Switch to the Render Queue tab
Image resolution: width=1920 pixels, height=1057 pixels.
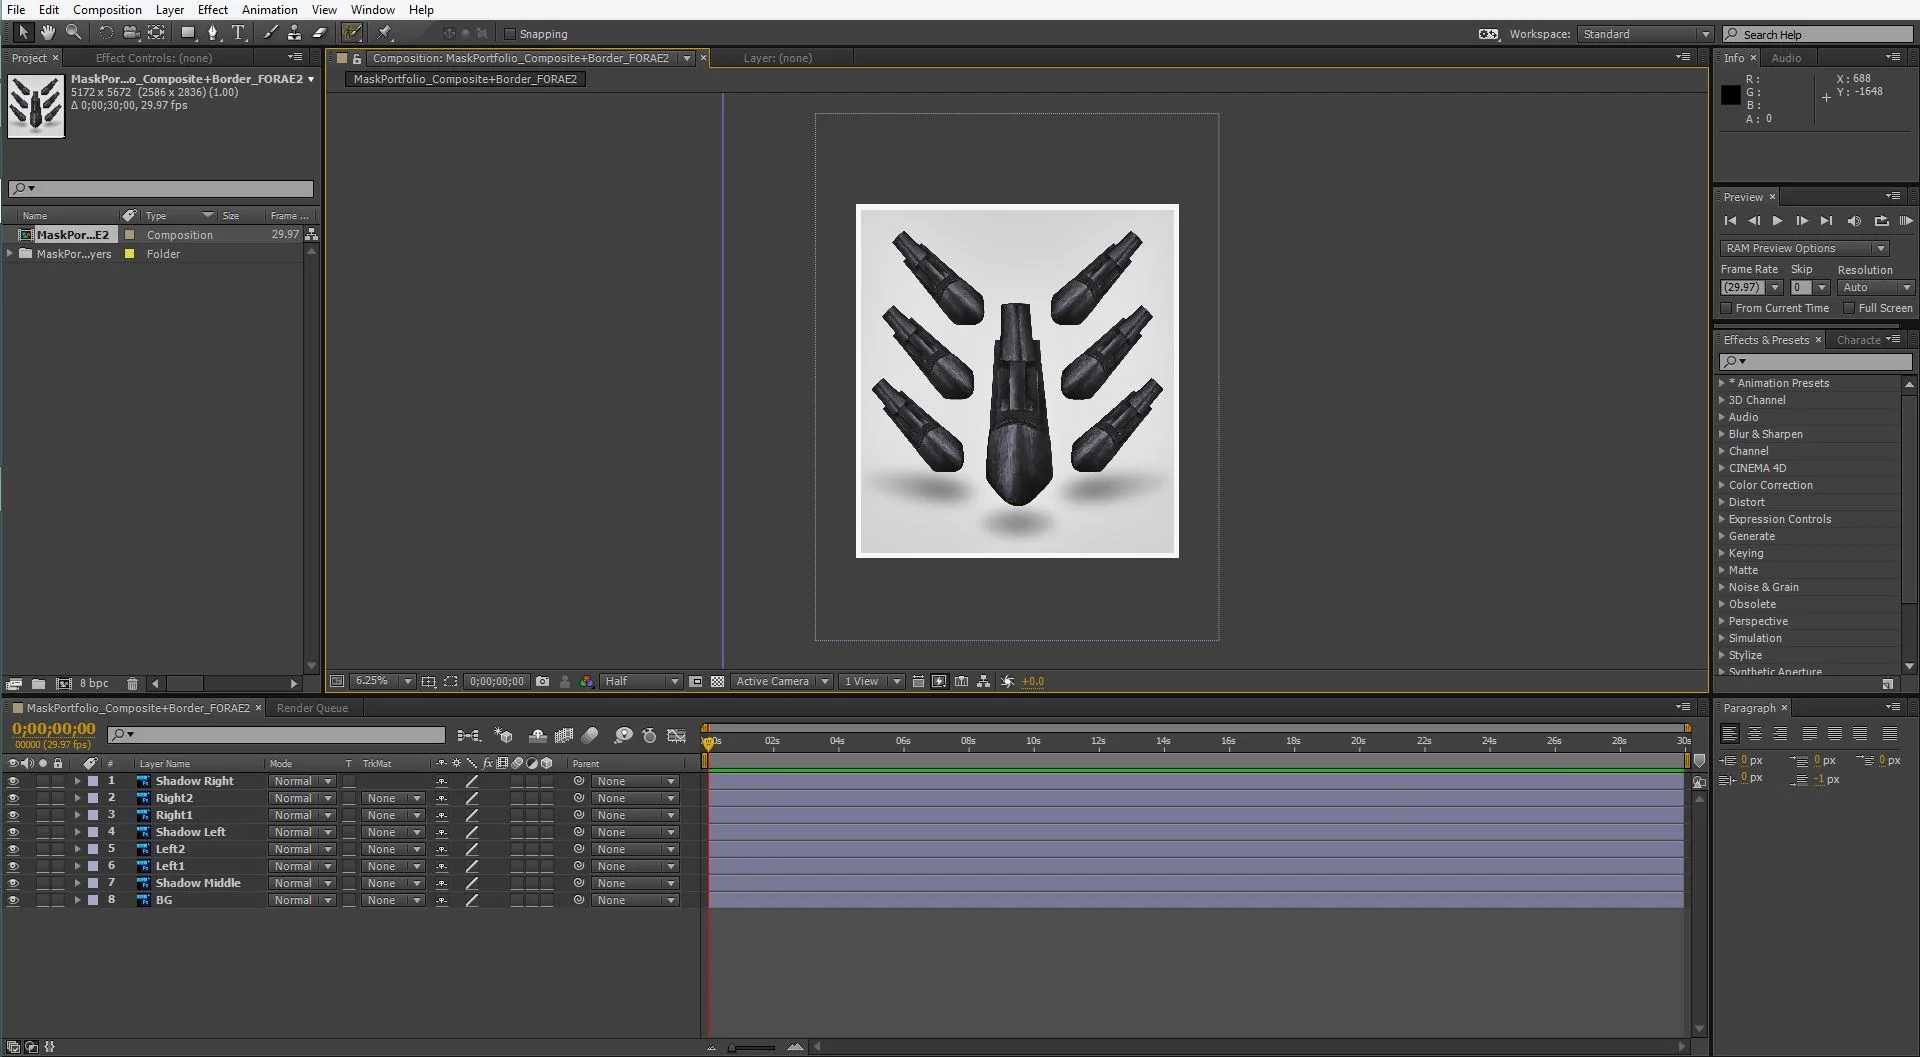[312, 708]
